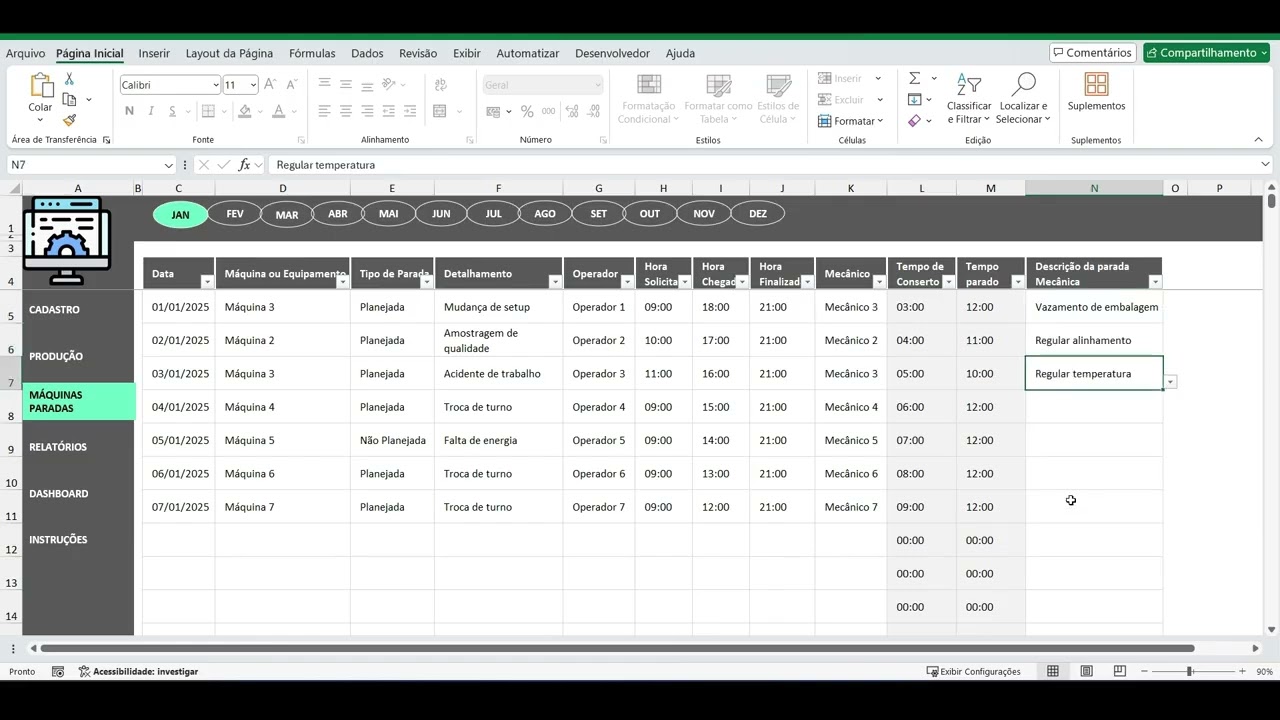This screenshot has height=720, width=1280.
Task: Click the computer gear logo image
Action: (67, 241)
